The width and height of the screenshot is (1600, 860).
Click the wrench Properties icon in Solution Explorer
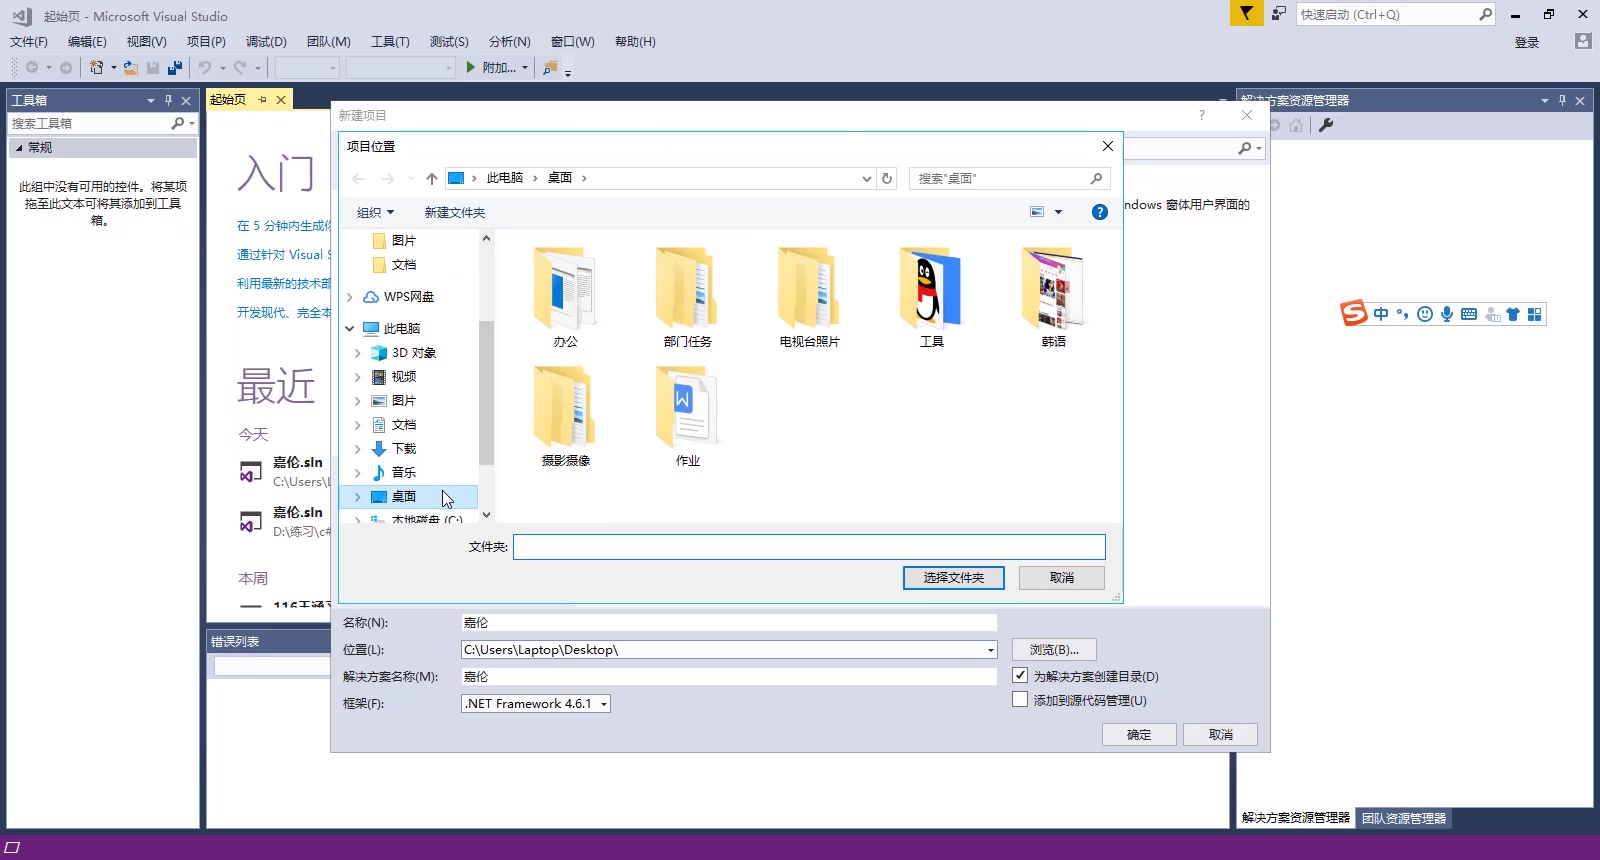[1326, 125]
